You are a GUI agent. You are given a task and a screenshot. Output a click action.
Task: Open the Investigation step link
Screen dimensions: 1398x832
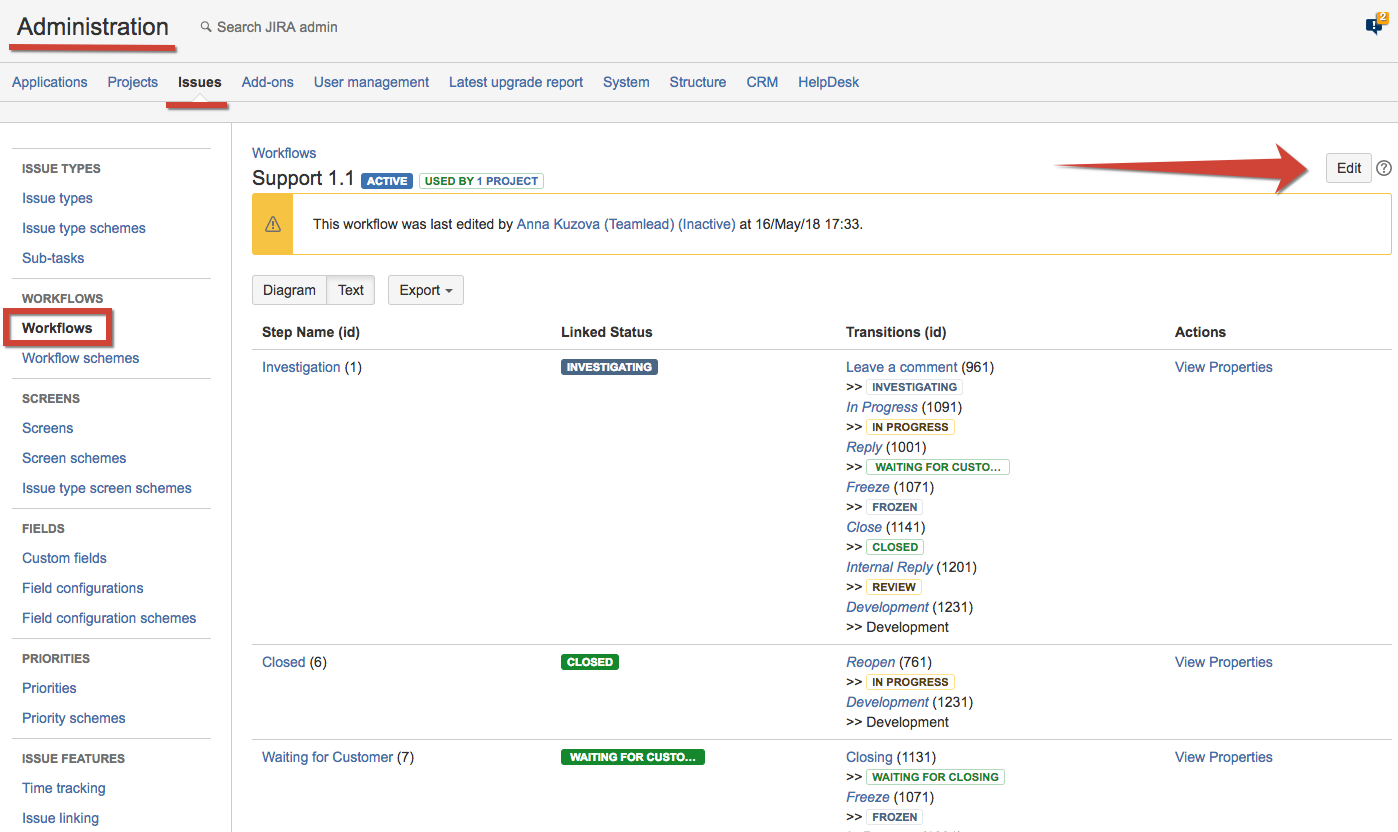pos(301,367)
